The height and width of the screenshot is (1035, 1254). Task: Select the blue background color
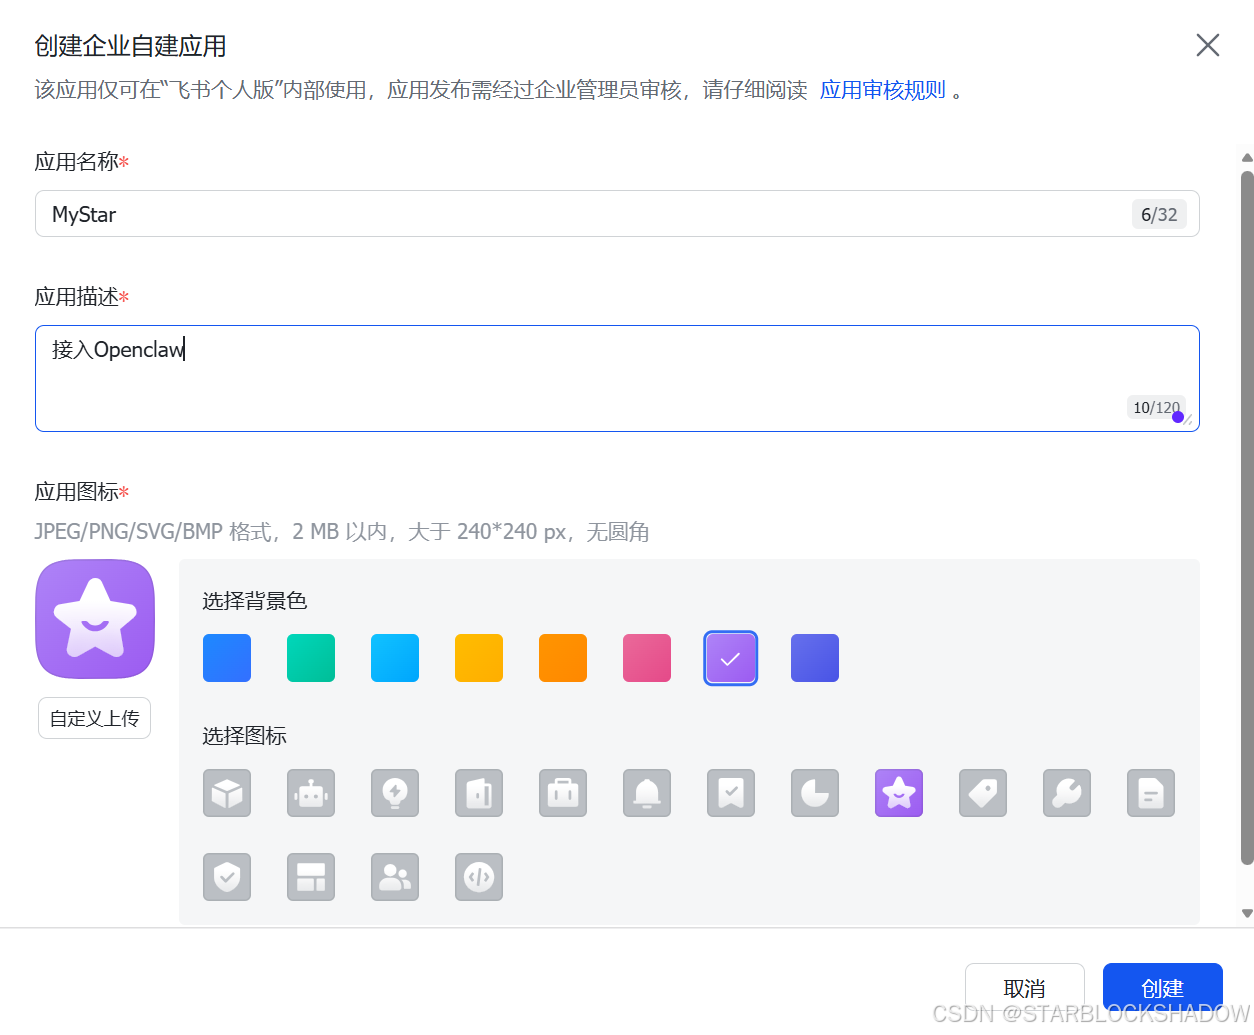[227, 658]
